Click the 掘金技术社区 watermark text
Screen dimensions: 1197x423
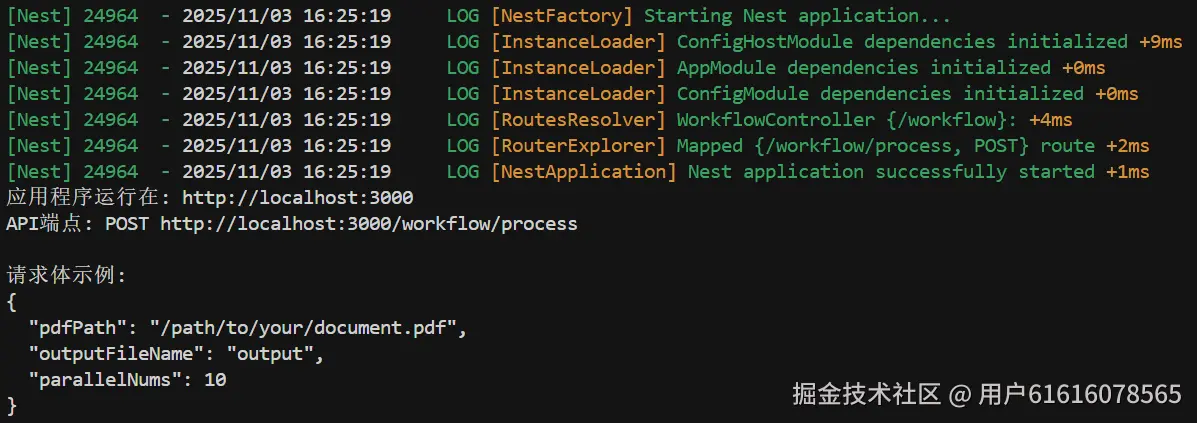click(x=866, y=395)
